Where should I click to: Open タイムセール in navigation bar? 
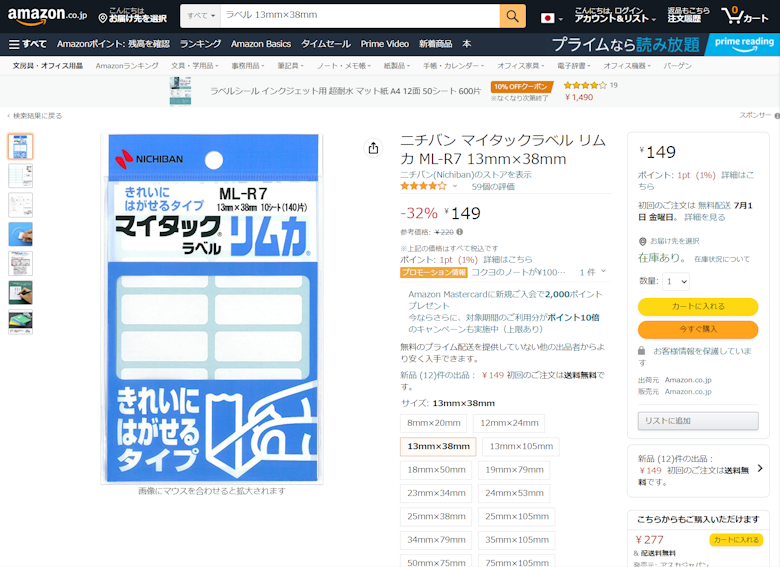pyautogui.click(x=325, y=44)
